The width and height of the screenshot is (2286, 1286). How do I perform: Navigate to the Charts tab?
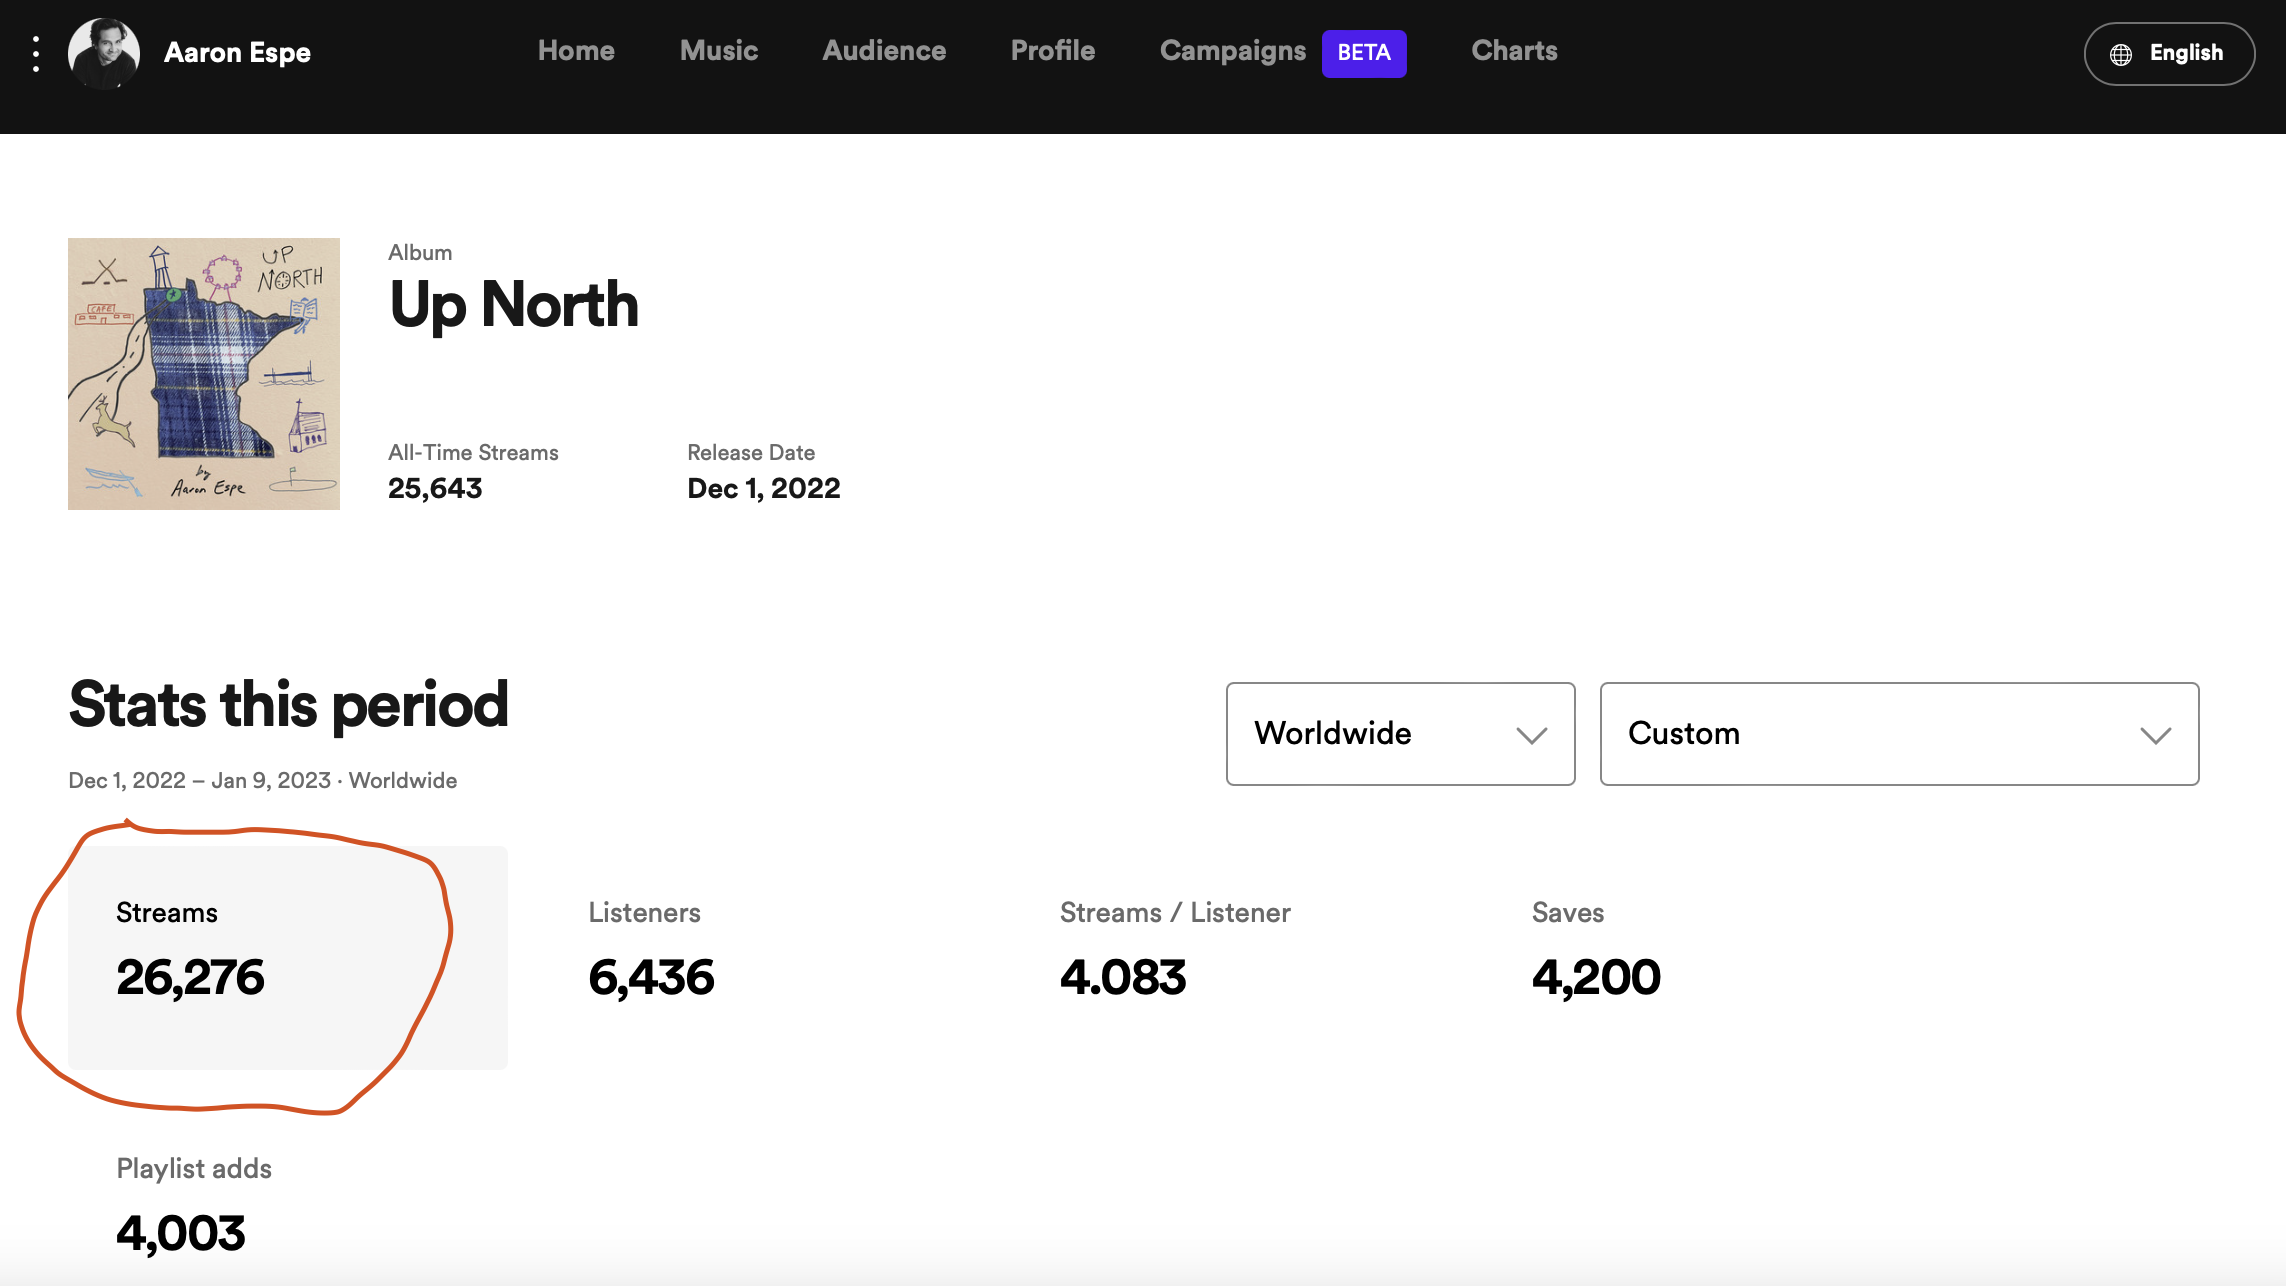click(1514, 51)
